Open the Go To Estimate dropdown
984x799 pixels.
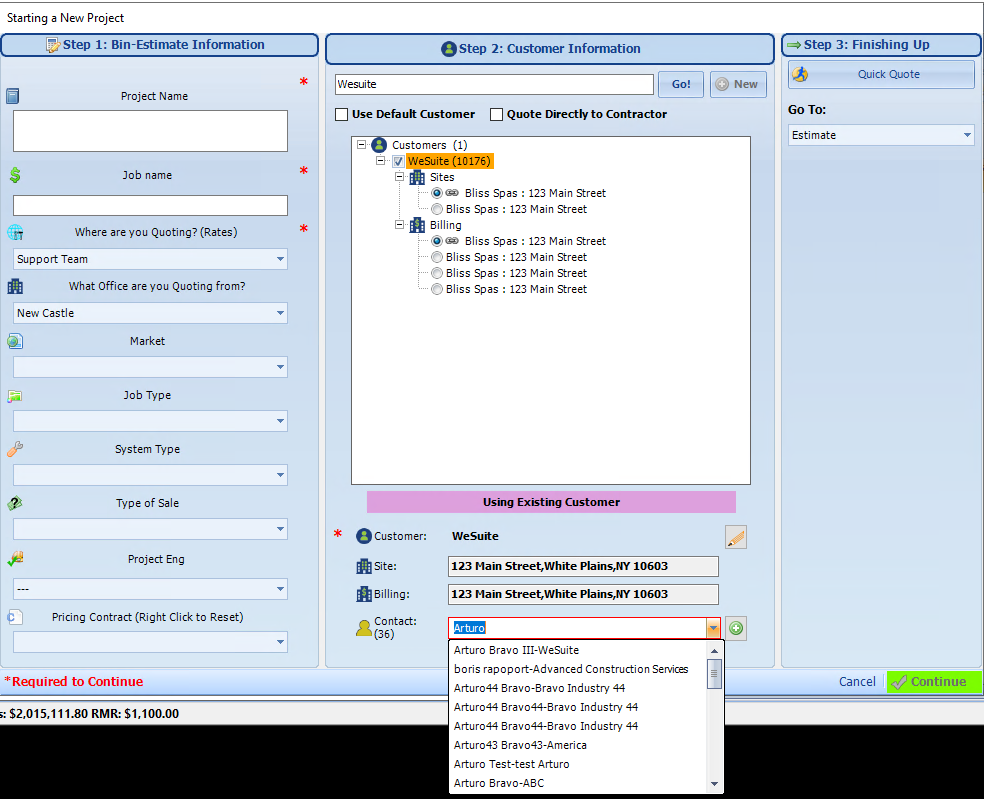click(x=967, y=135)
